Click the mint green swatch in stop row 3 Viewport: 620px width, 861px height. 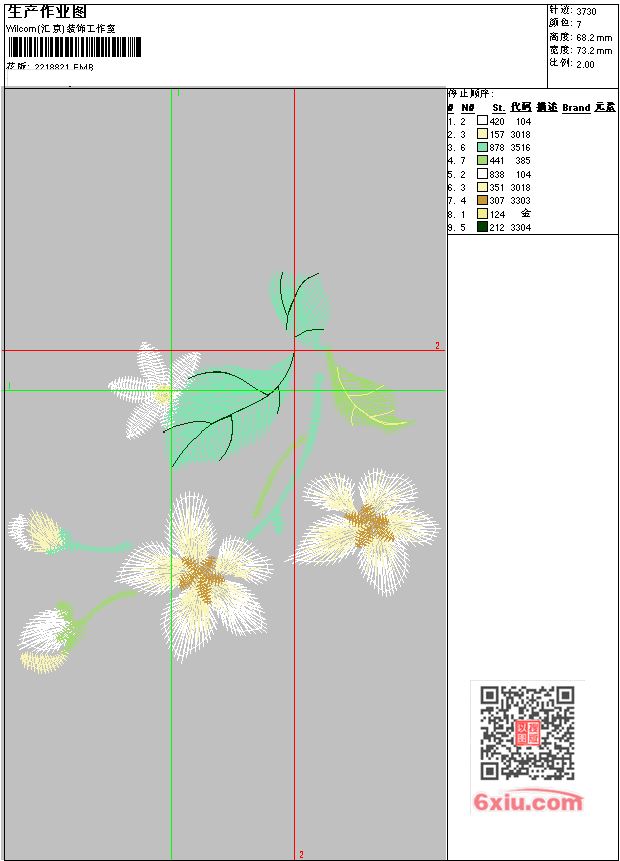click(482, 147)
